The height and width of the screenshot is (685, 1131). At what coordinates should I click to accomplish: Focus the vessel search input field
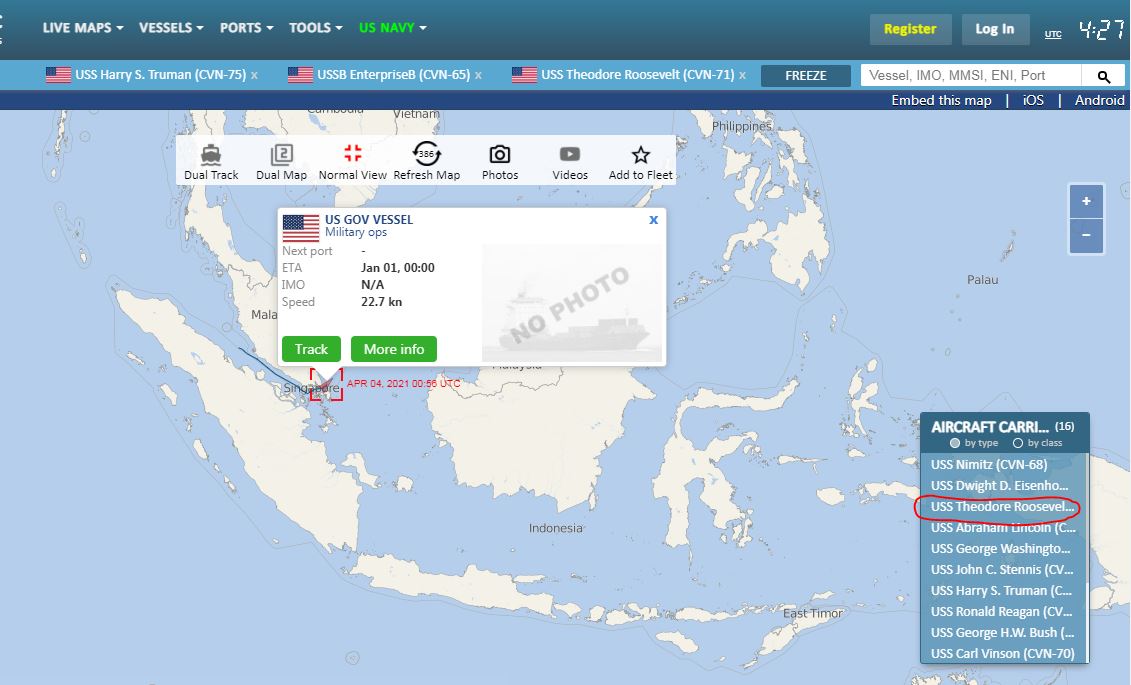coord(971,76)
